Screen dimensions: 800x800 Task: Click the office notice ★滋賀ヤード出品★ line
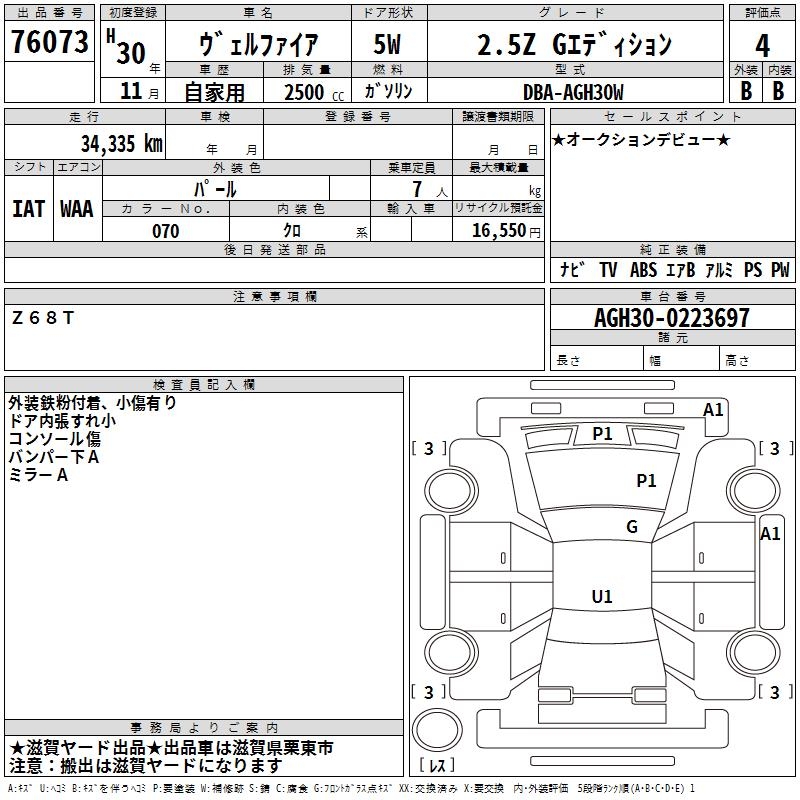pos(171,748)
